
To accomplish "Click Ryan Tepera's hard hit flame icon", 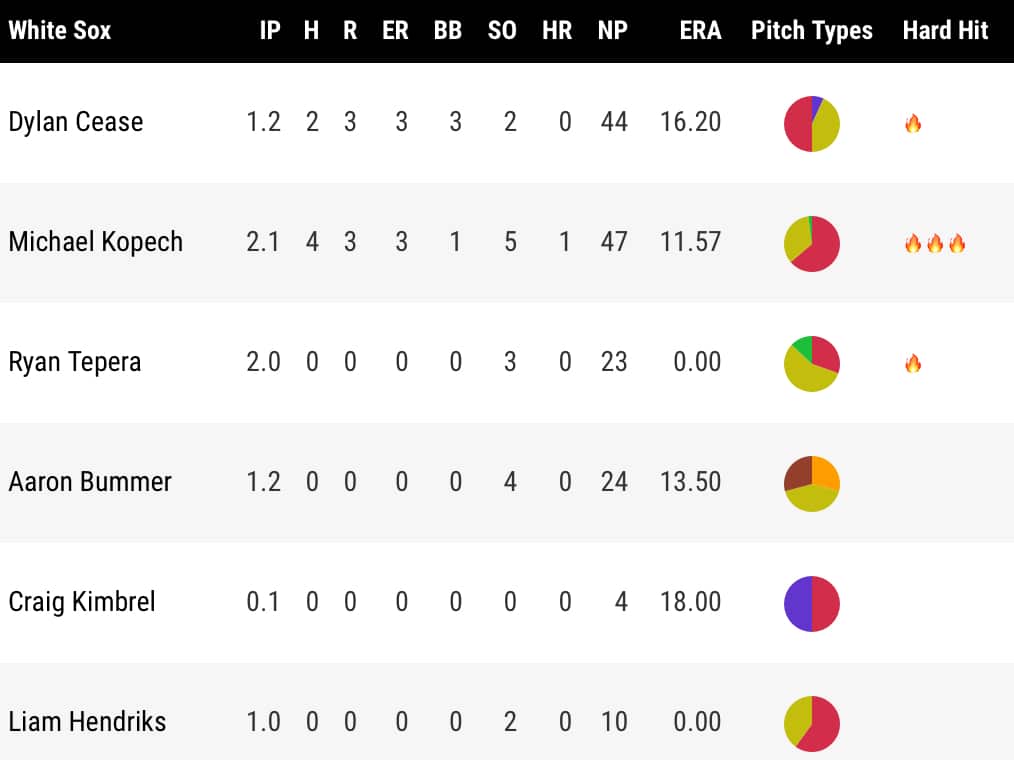I will point(912,363).
